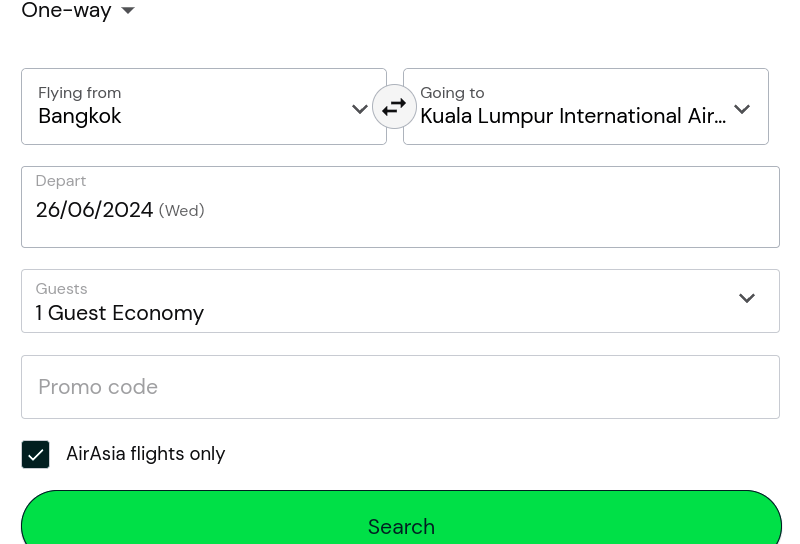This screenshot has height=544, width=800.
Task: Click into the Promo code field
Action: 400,387
